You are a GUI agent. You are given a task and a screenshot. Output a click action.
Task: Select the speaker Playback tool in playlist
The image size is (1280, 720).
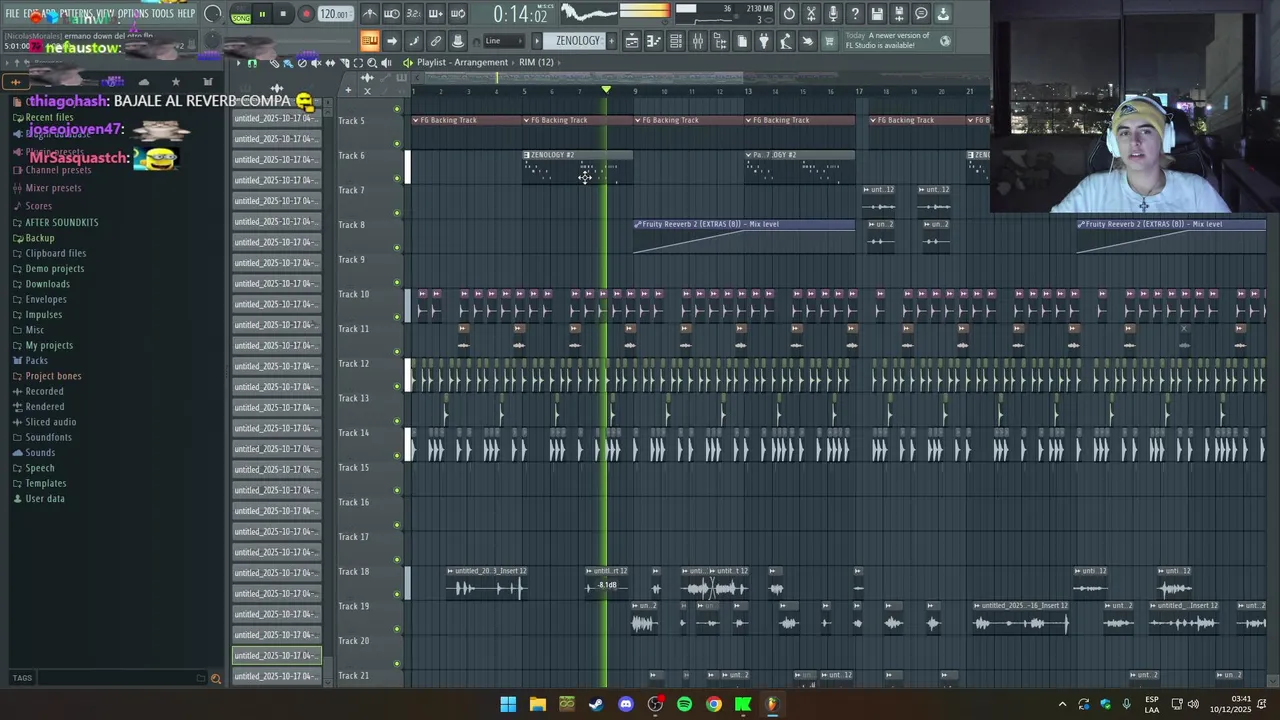coord(386,63)
